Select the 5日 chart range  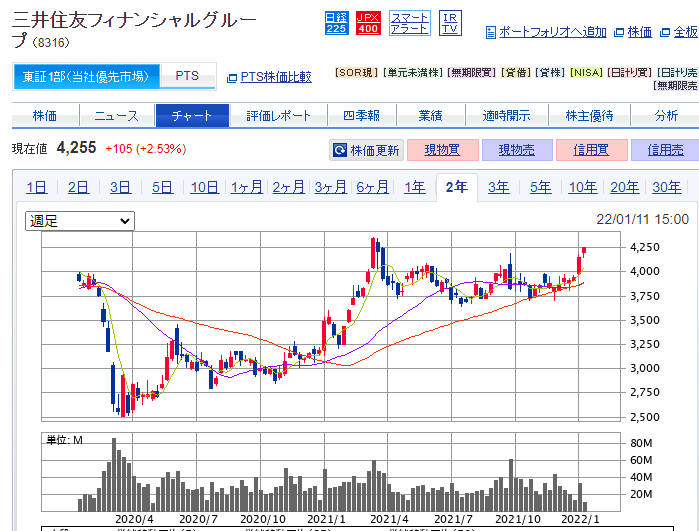point(162,187)
